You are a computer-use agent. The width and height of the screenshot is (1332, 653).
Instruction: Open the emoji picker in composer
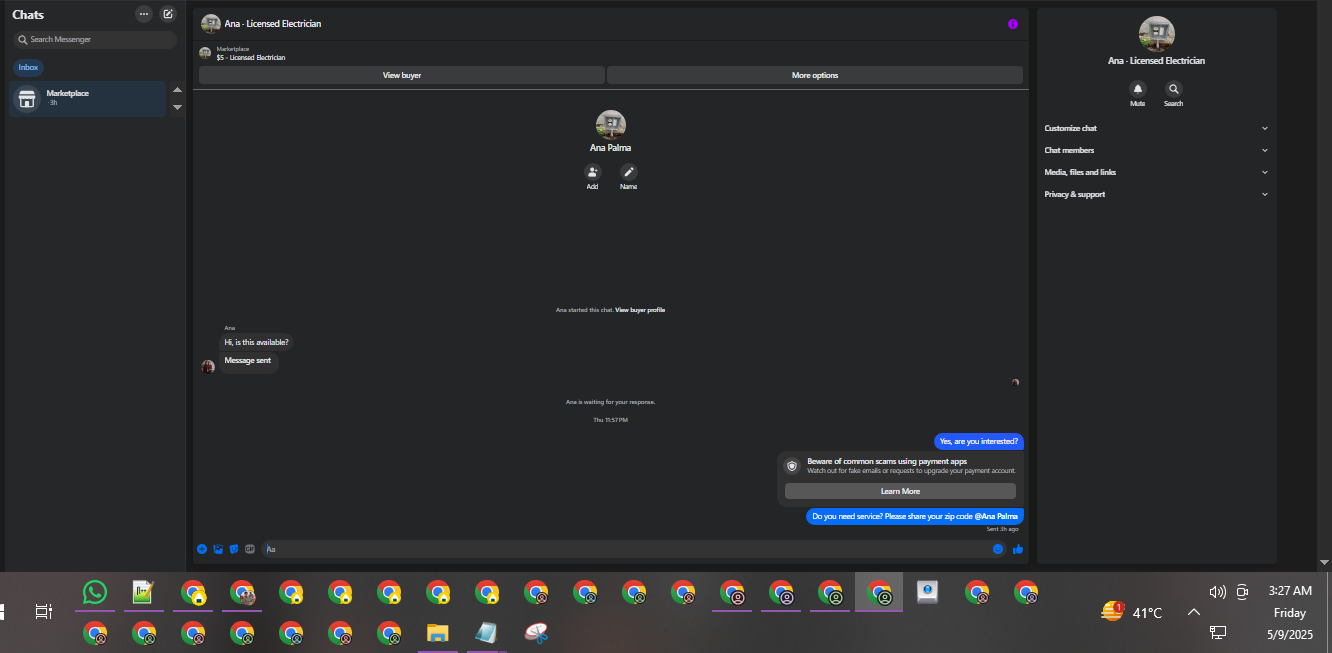tap(998, 549)
